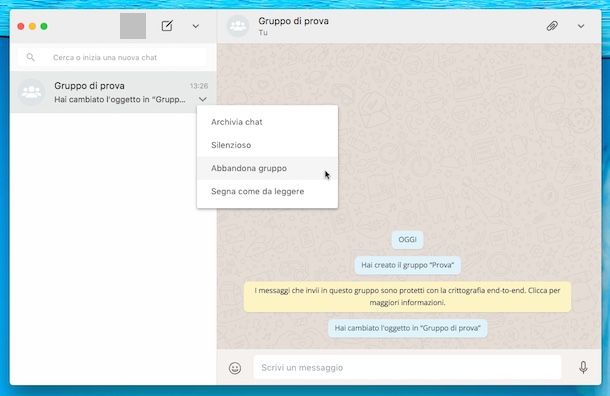Click the Gruppo di prova header title
This screenshot has width=610, height=396.
point(293,21)
